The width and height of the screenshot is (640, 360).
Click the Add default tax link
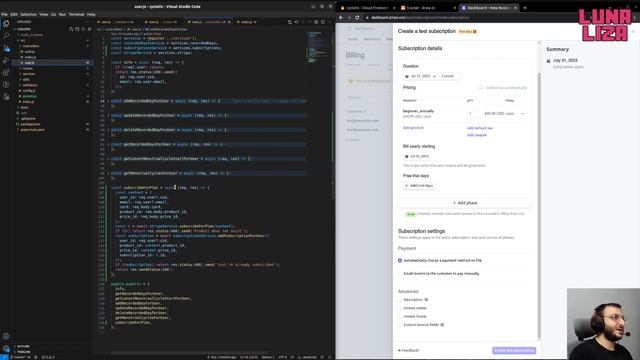tap(480, 128)
